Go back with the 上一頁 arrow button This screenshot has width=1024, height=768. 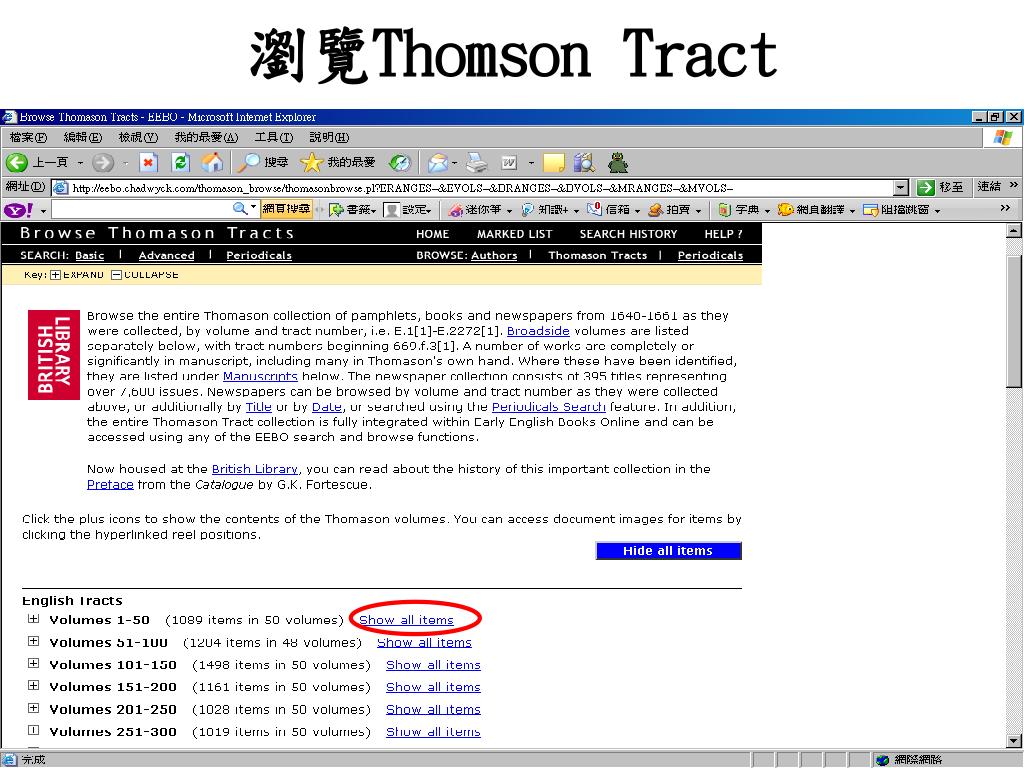click(x=37, y=163)
